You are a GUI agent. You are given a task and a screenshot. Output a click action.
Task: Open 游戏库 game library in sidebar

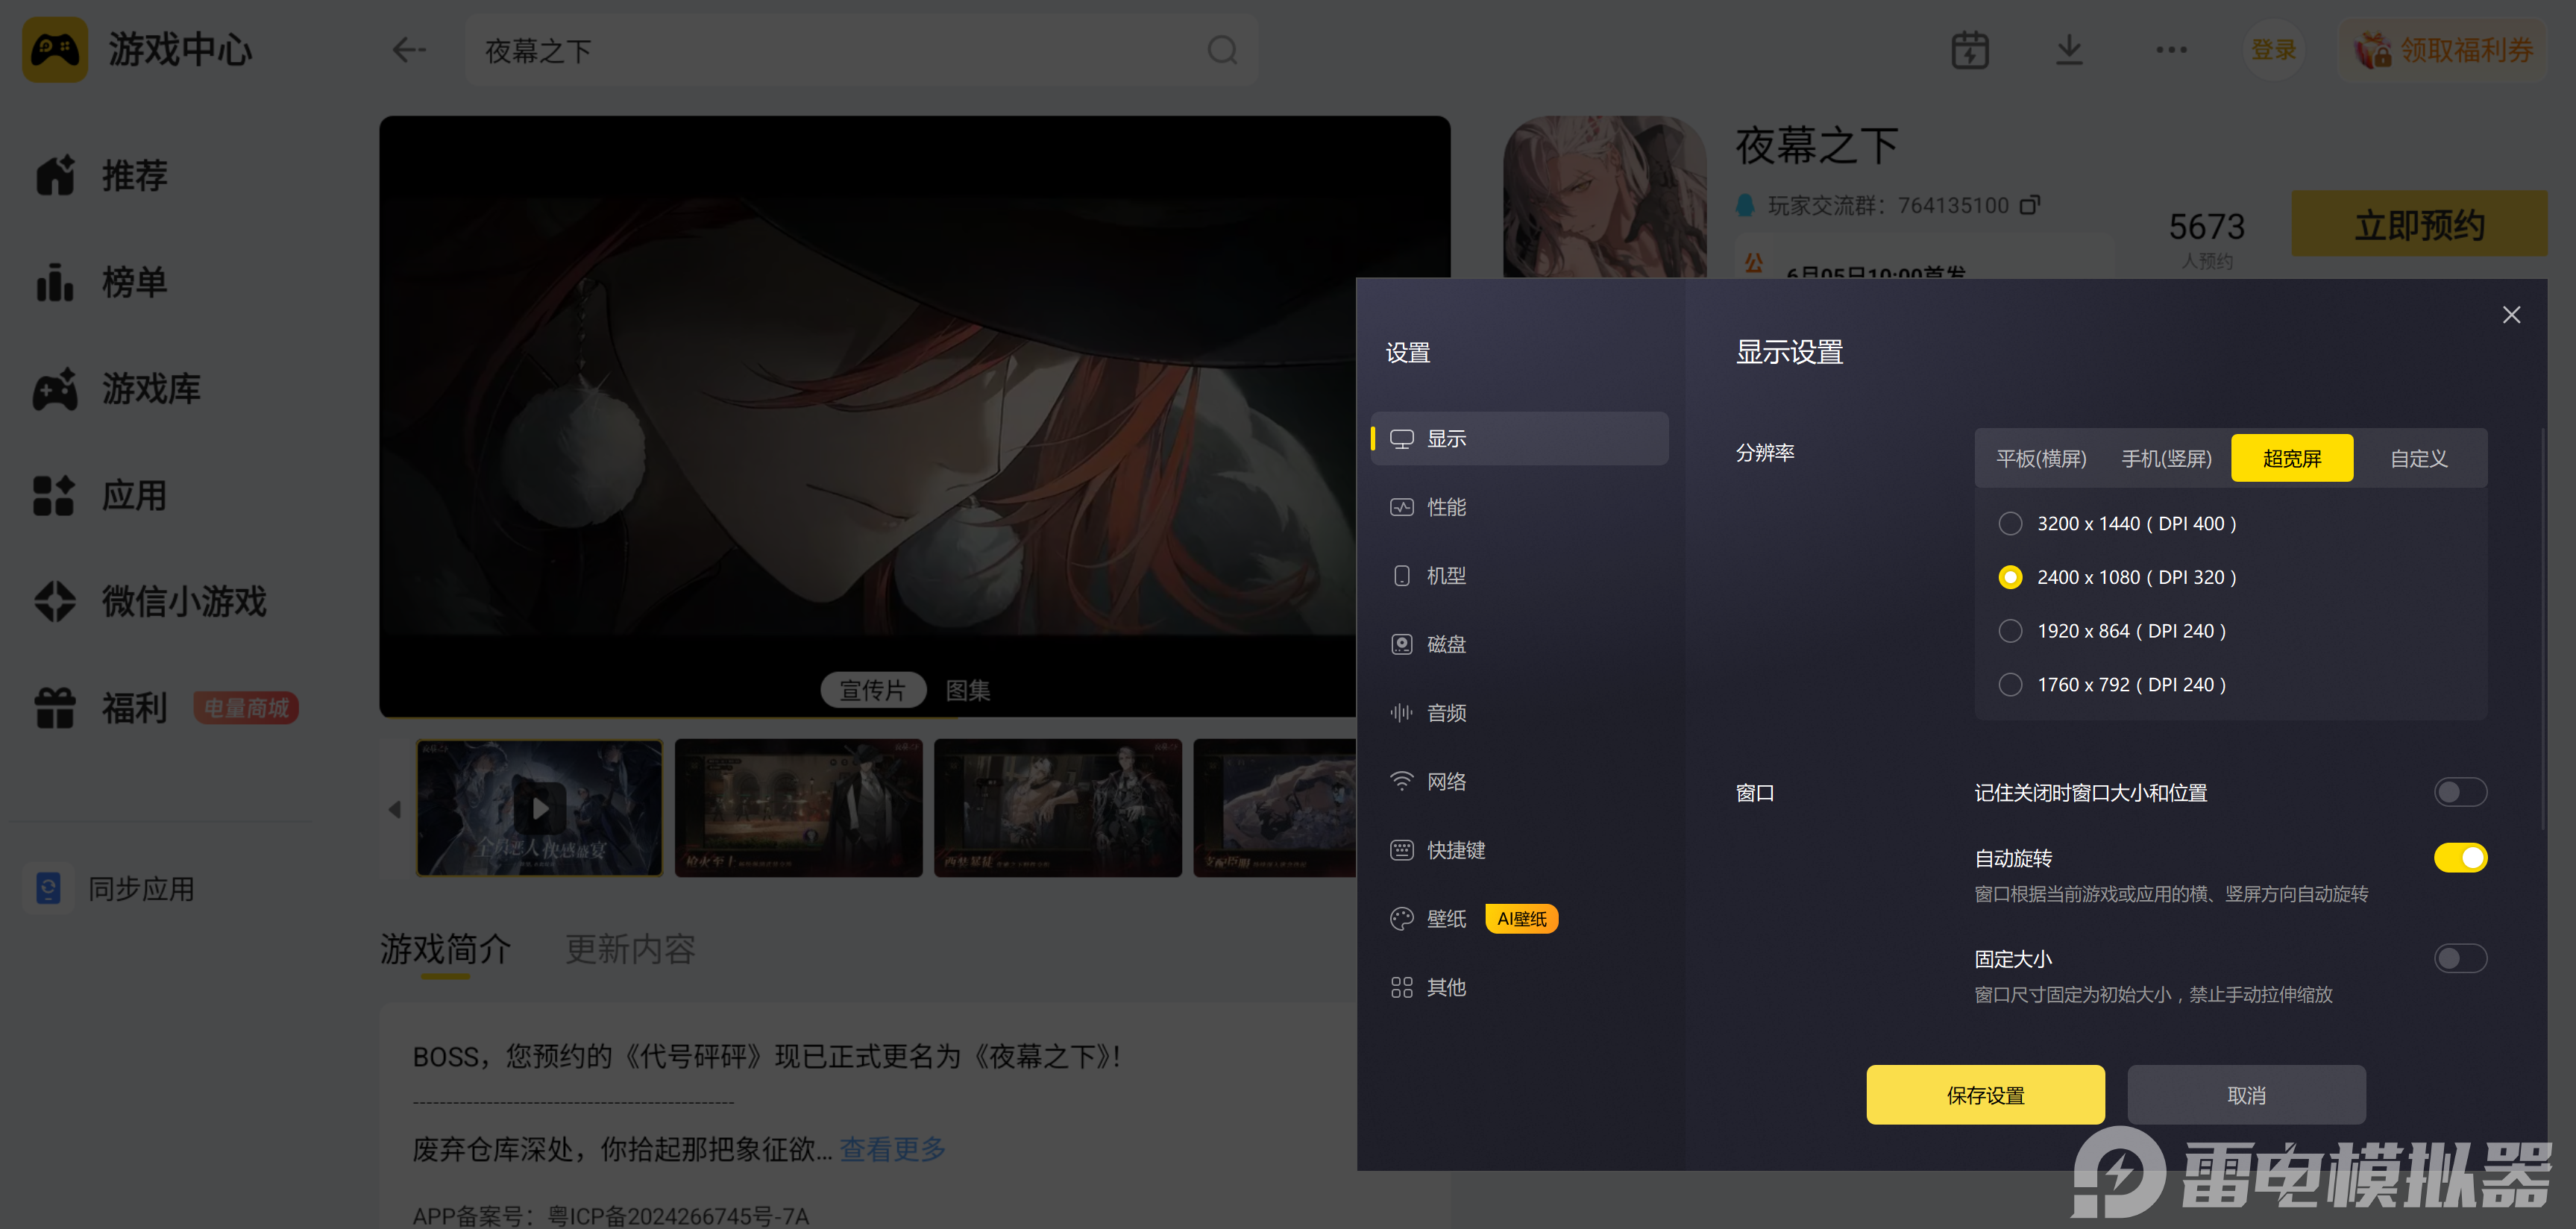[x=118, y=389]
